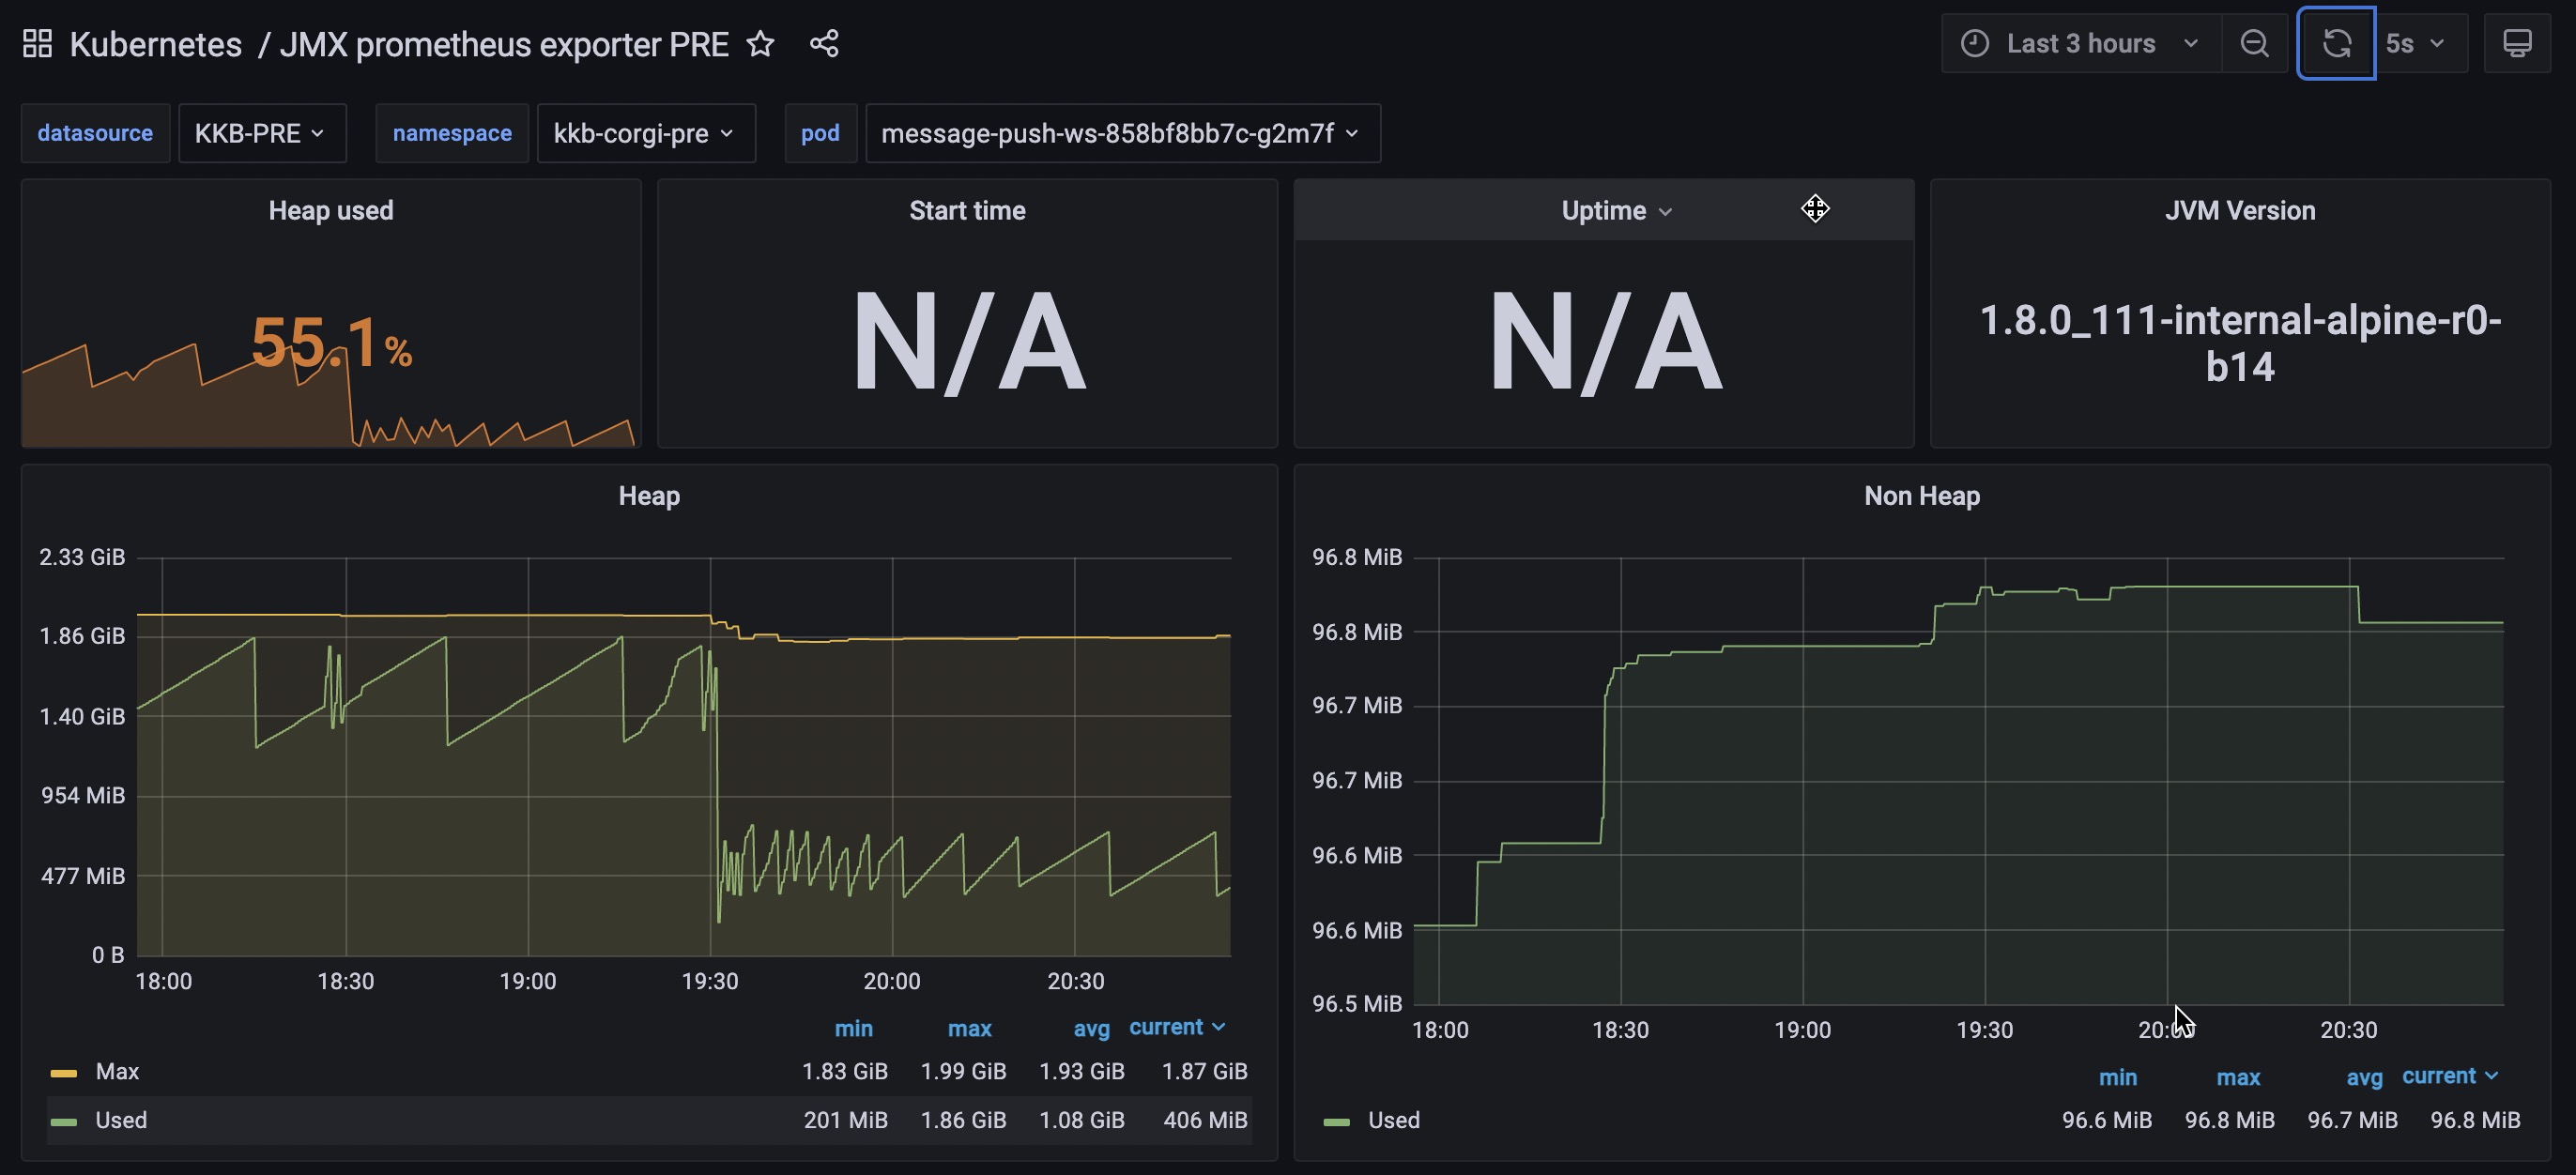Click the Non Heap min value 96.6 MiB
The height and width of the screenshot is (1175, 2576).
2107,1120
